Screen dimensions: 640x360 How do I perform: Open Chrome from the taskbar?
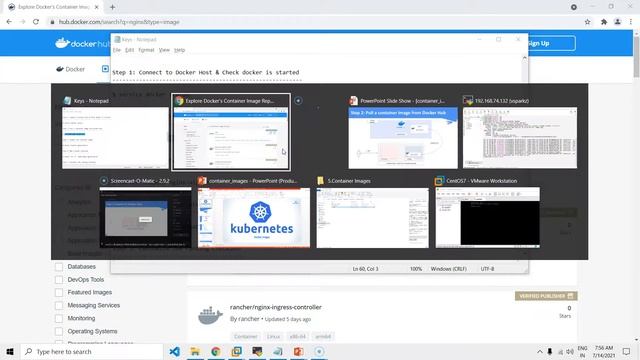click(x=216, y=351)
